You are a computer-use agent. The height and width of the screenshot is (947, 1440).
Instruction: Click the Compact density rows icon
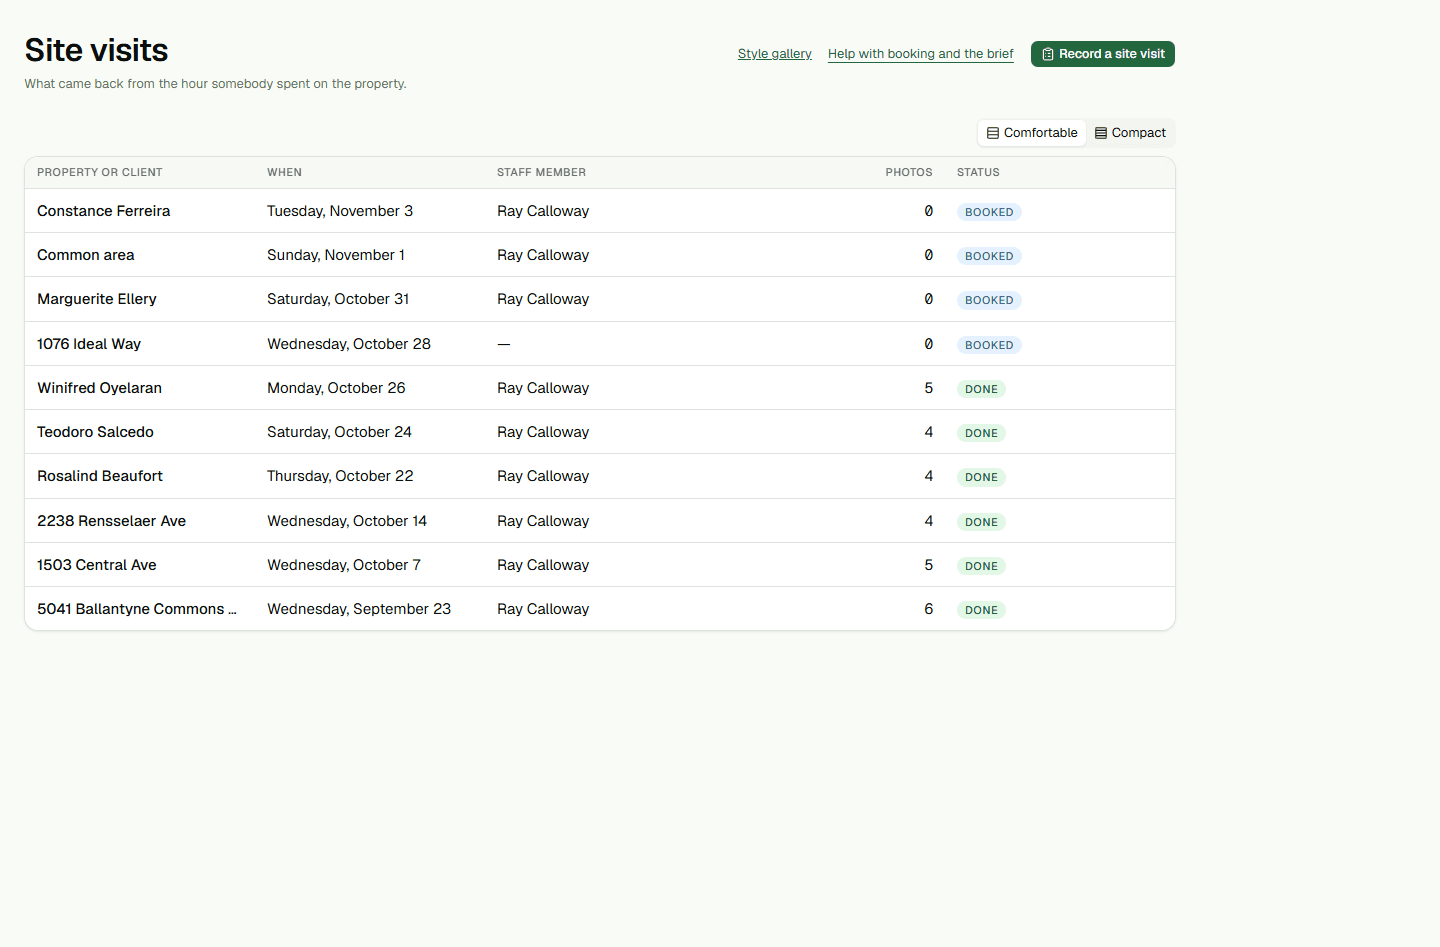(x=1101, y=133)
